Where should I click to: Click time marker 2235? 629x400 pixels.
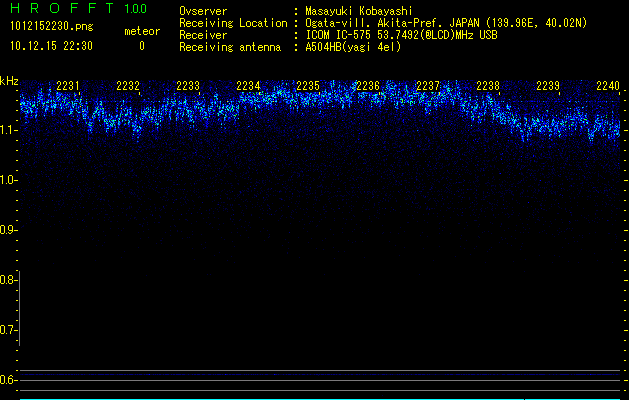click(308, 86)
